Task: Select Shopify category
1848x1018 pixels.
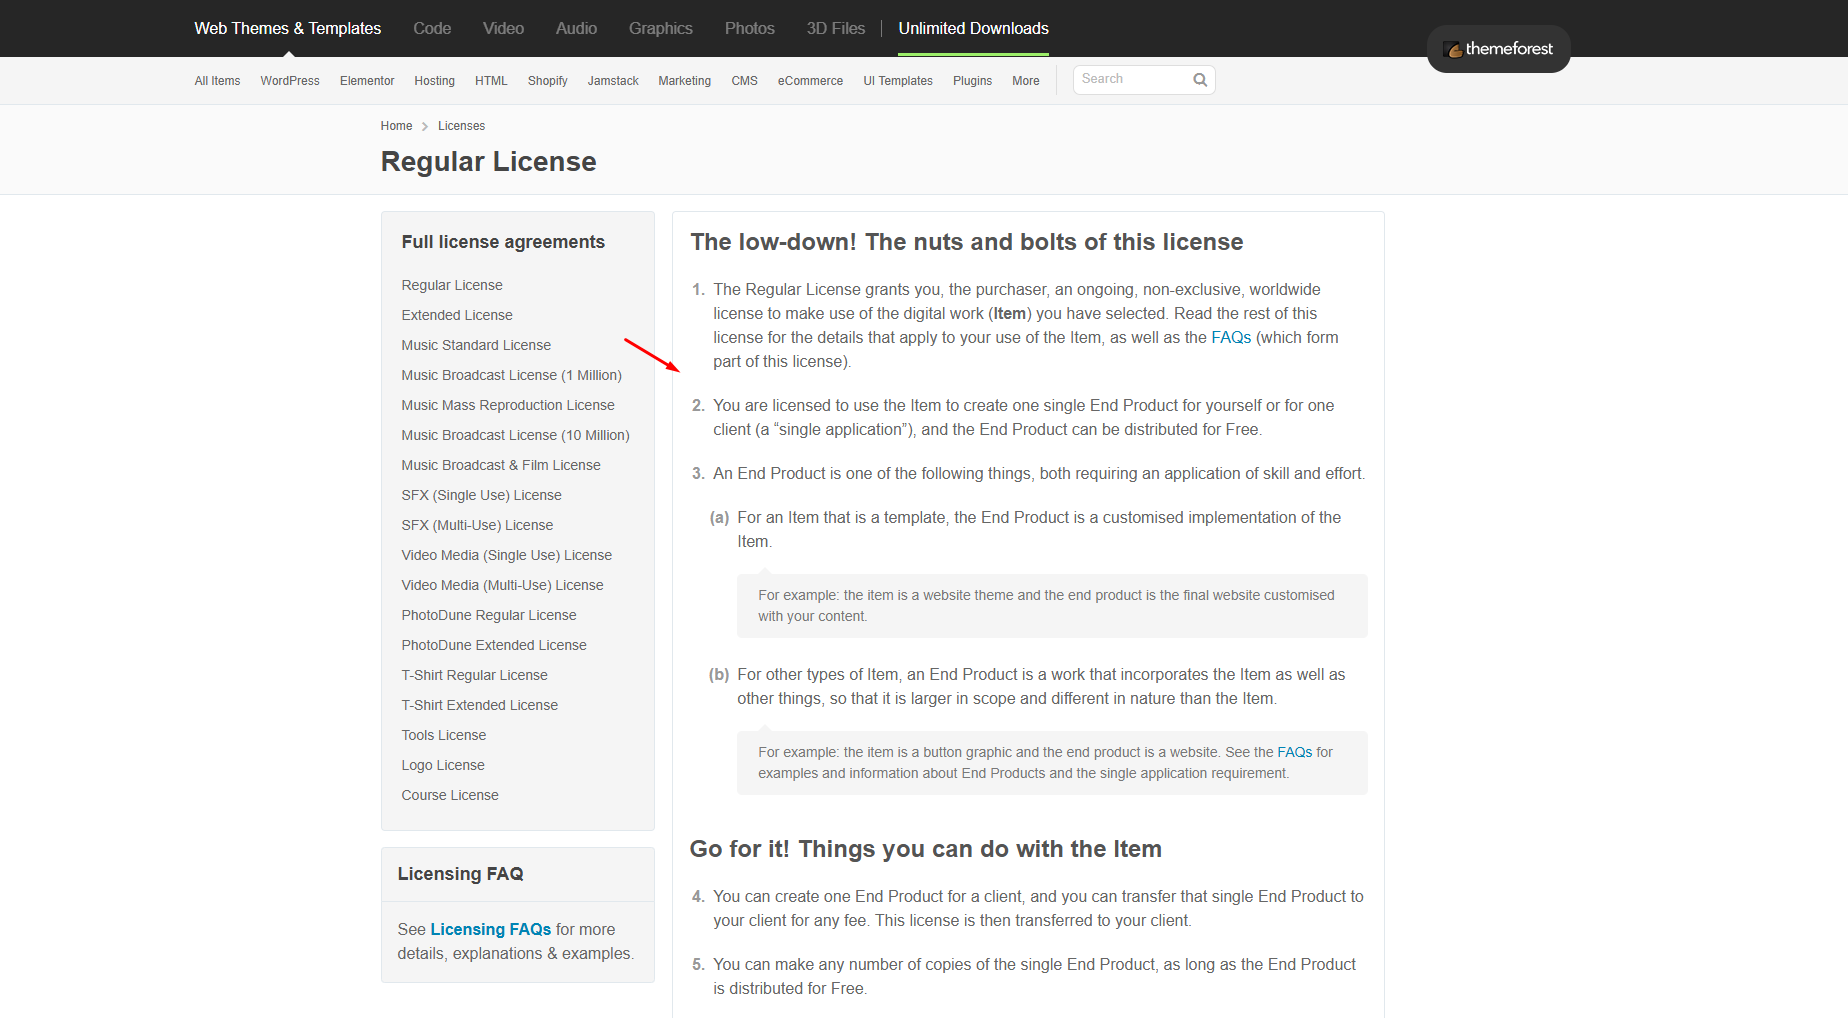Action: [547, 81]
